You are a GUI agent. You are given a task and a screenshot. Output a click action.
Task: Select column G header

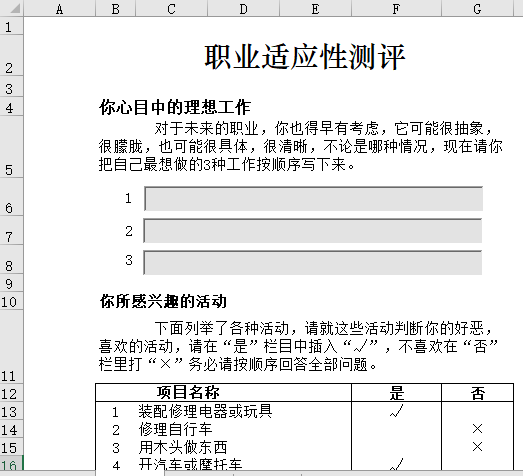477,8
